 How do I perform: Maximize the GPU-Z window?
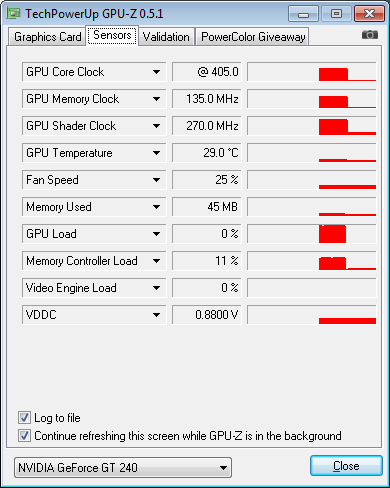pyautogui.click(x=336, y=14)
